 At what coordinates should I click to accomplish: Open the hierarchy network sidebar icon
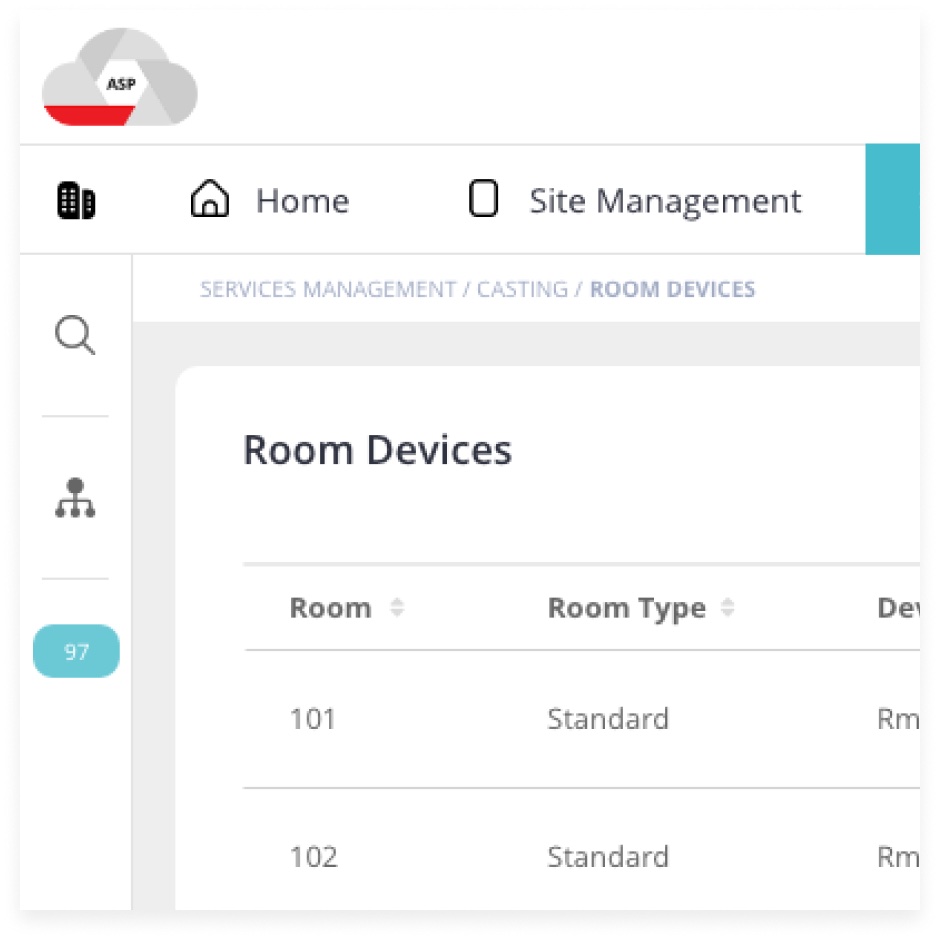pyautogui.click(x=75, y=498)
